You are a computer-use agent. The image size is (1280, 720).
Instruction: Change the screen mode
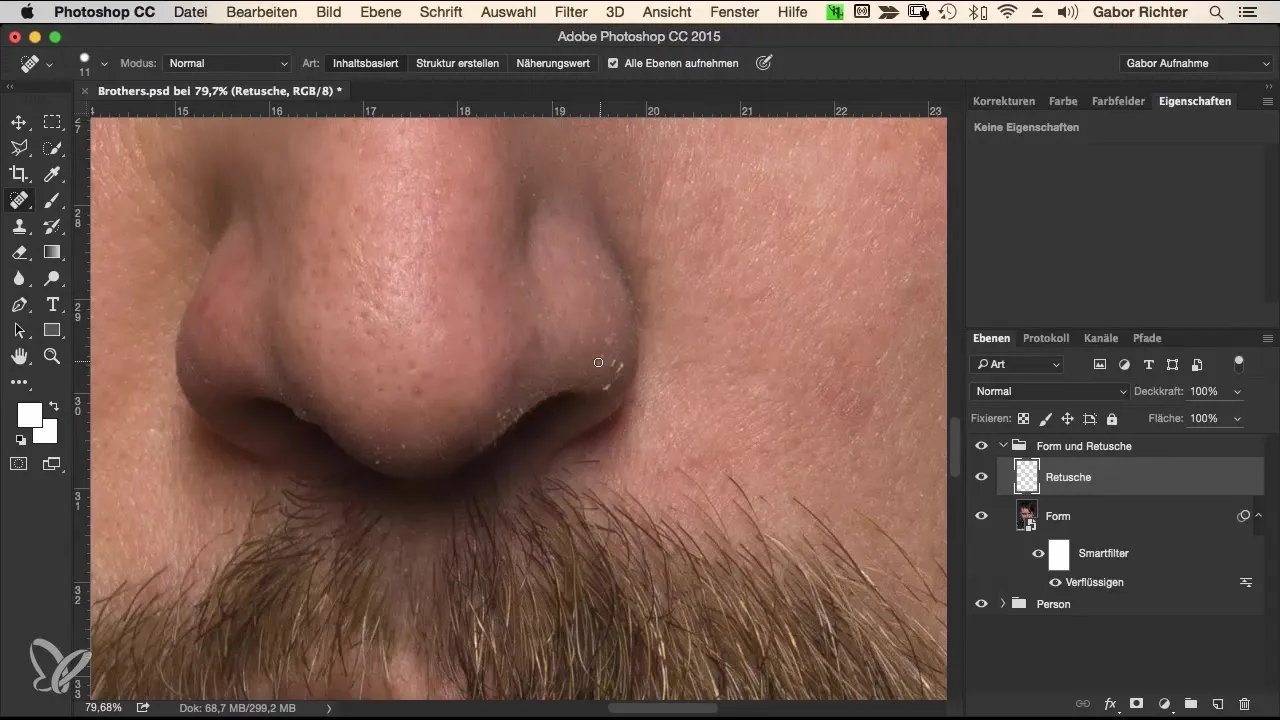[51, 463]
